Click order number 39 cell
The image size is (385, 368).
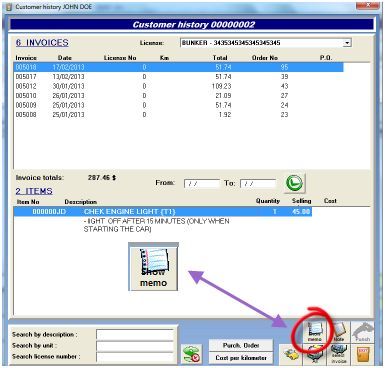(284, 77)
